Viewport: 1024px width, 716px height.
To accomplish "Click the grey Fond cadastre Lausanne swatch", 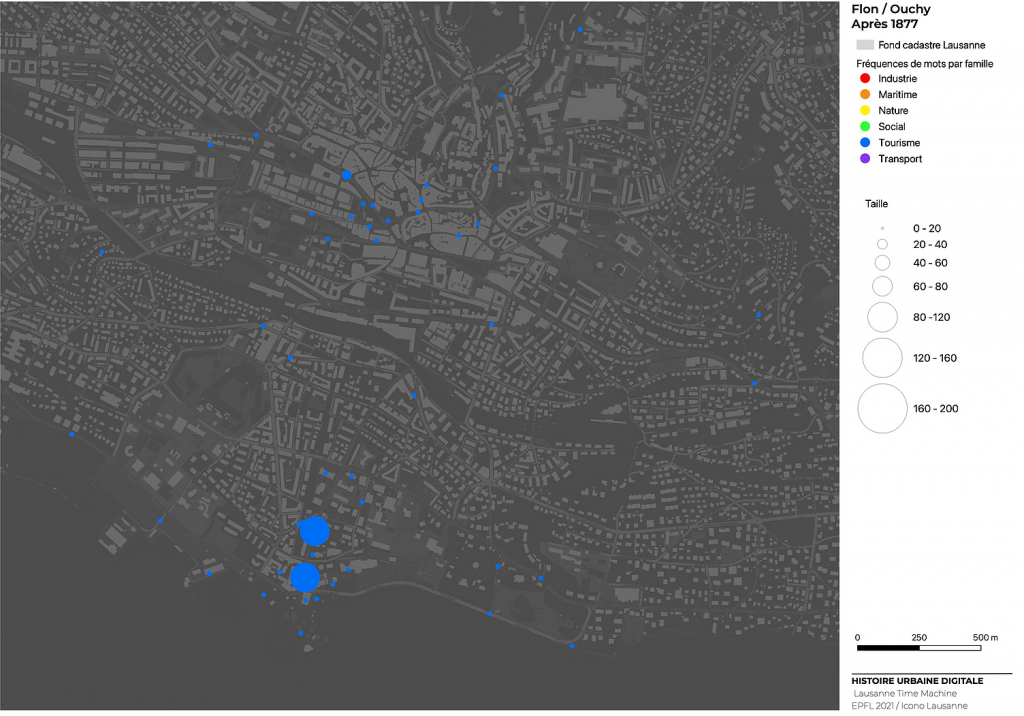I will (865, 45).
